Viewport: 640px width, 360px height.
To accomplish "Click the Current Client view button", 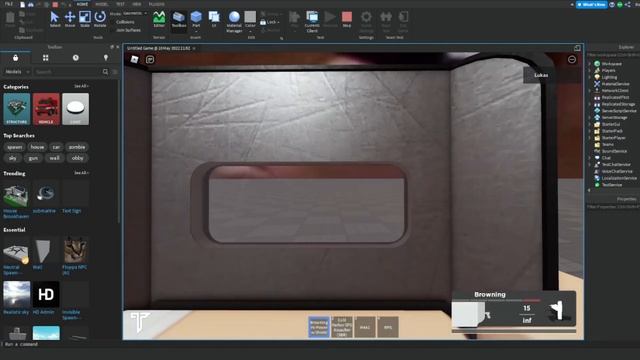I will 312,21.
